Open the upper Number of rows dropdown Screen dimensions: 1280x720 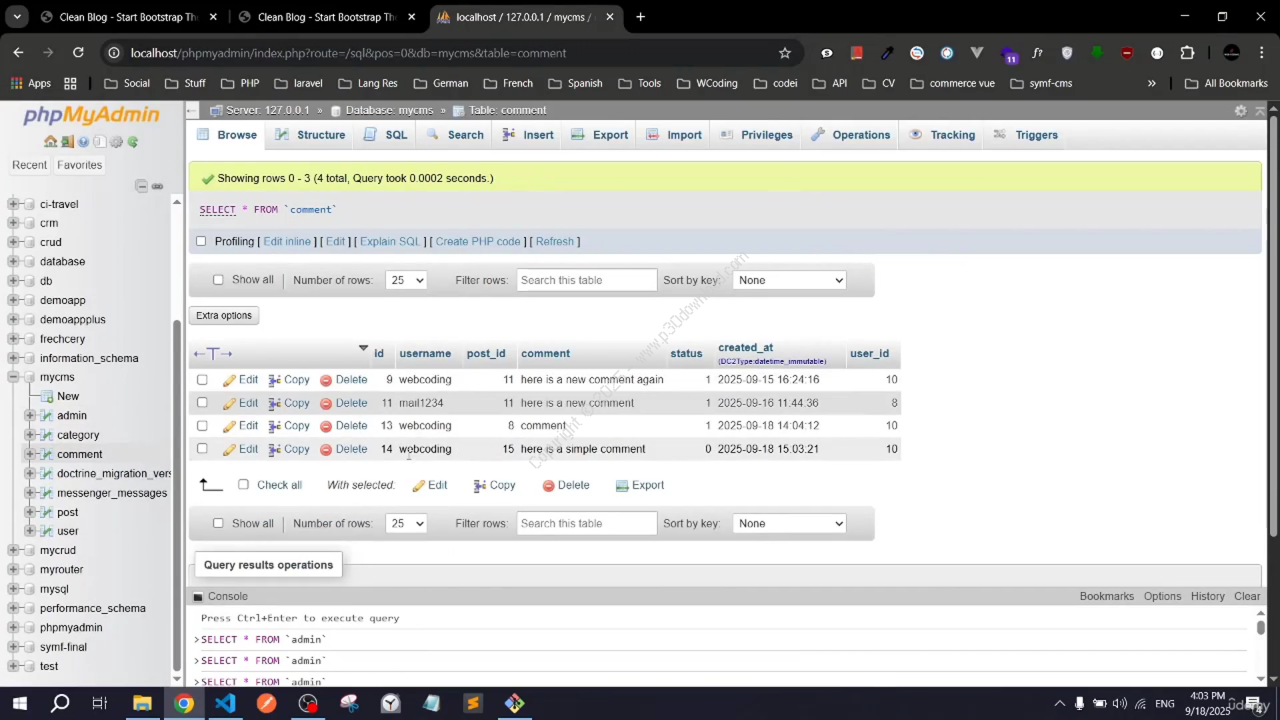tap(406, 280)
